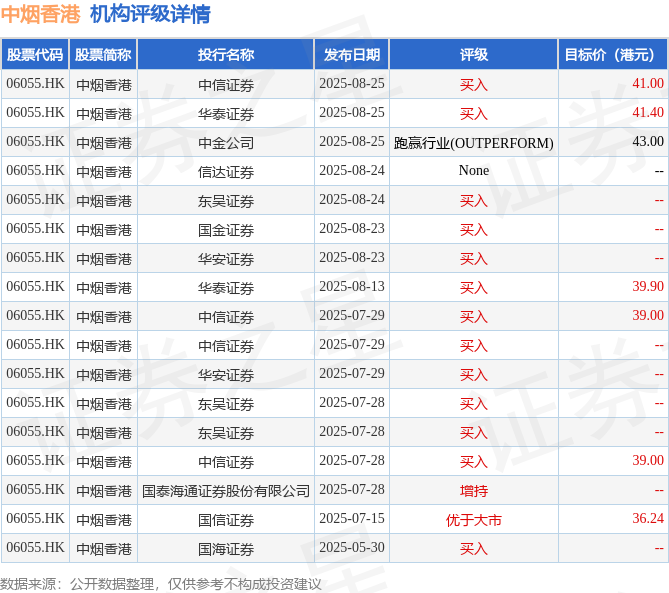Click 国信证券 broker name
Image resolution: width=669 pixels, height=593 pixels.
point(226,520)
